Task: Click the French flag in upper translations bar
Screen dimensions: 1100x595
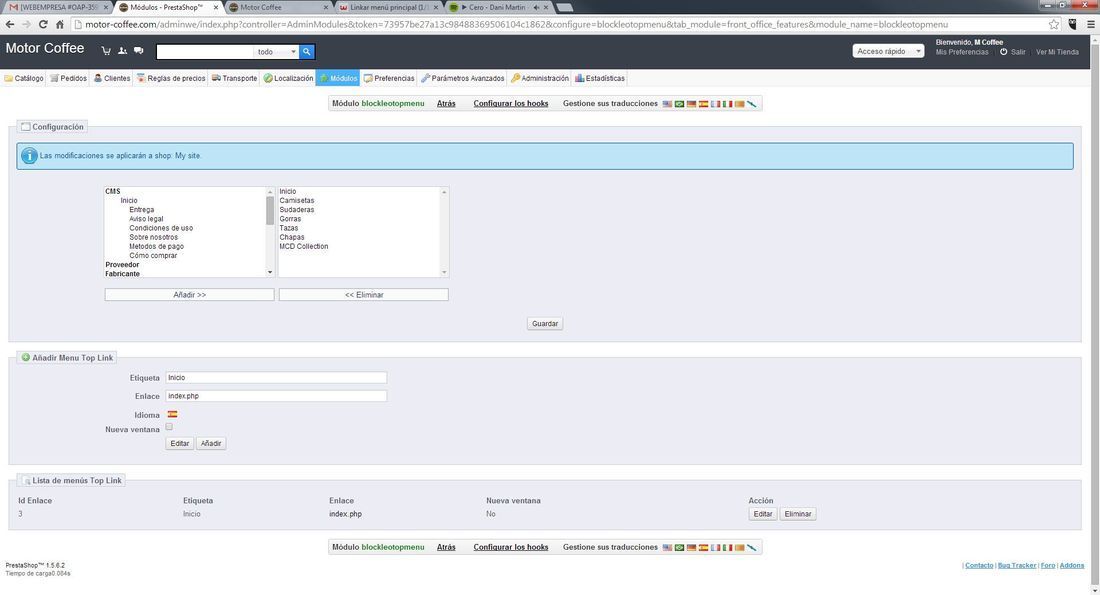Action: coord(715,104)
